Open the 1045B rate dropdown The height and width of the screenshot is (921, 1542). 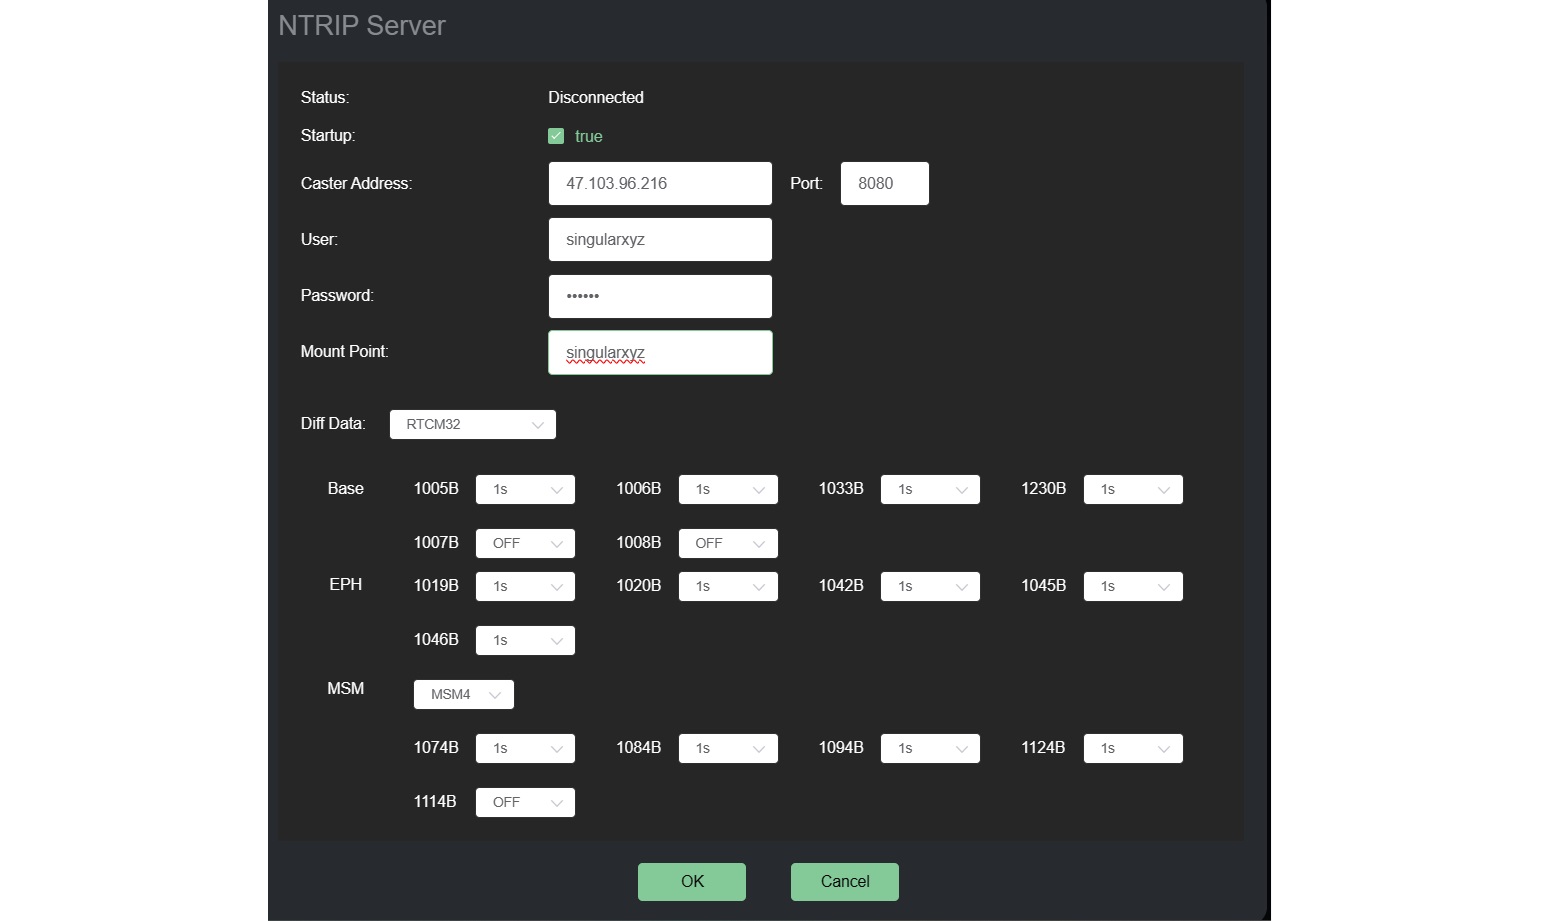(1133, 586)
